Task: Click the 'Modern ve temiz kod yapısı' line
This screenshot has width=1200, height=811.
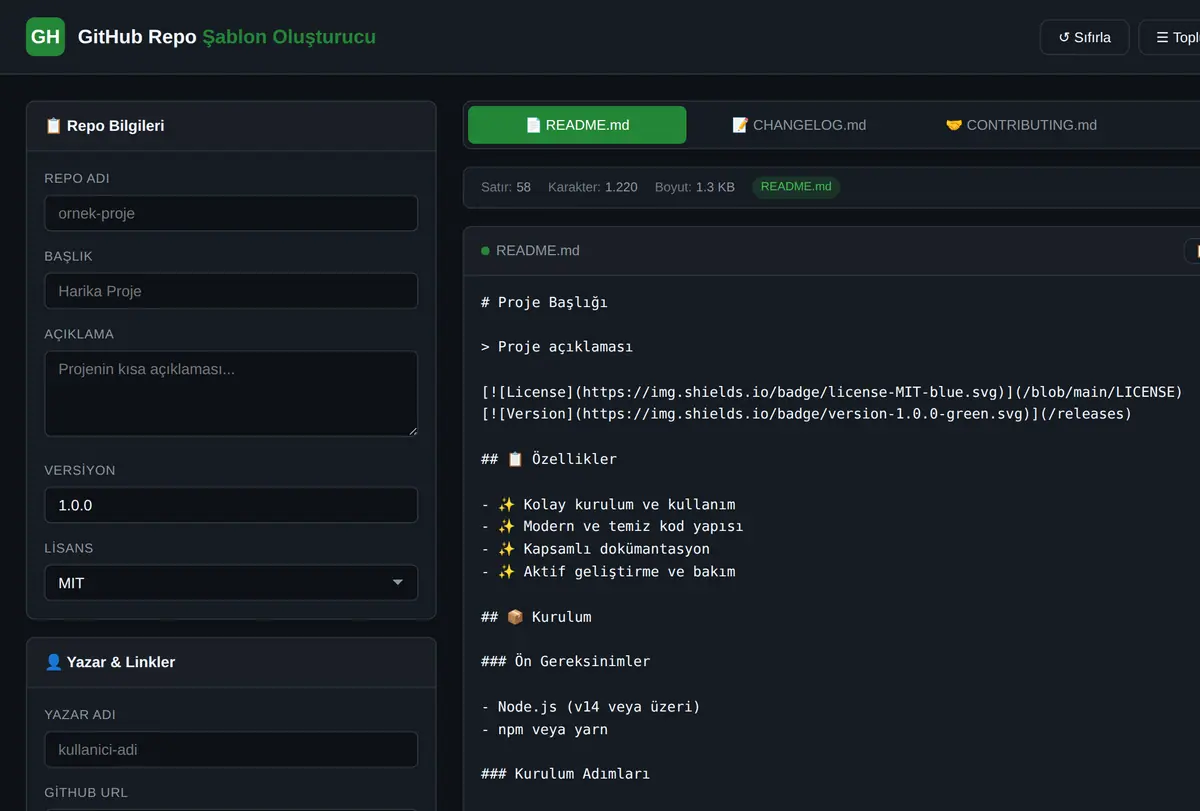Action: point(612,526)
